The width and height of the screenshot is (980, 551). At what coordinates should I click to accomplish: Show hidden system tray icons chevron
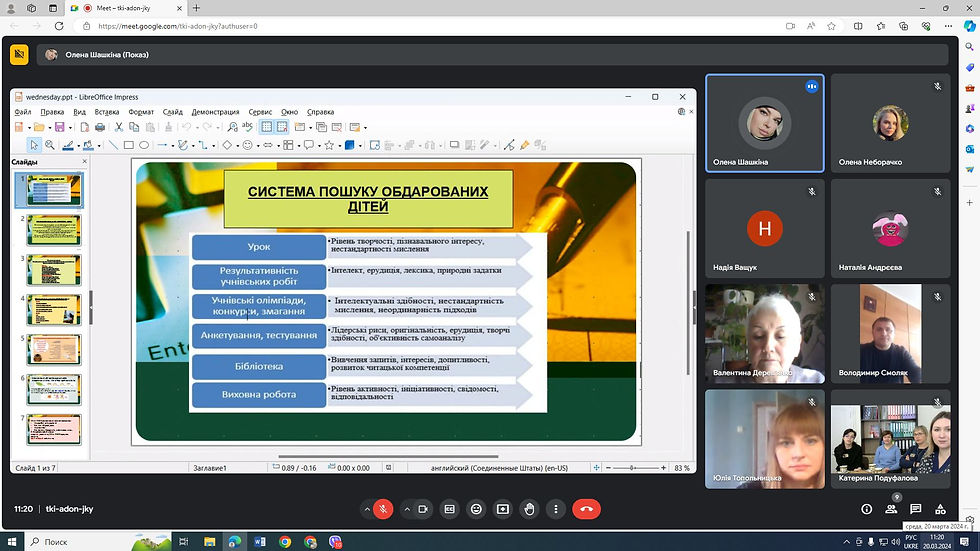[846, 542]
